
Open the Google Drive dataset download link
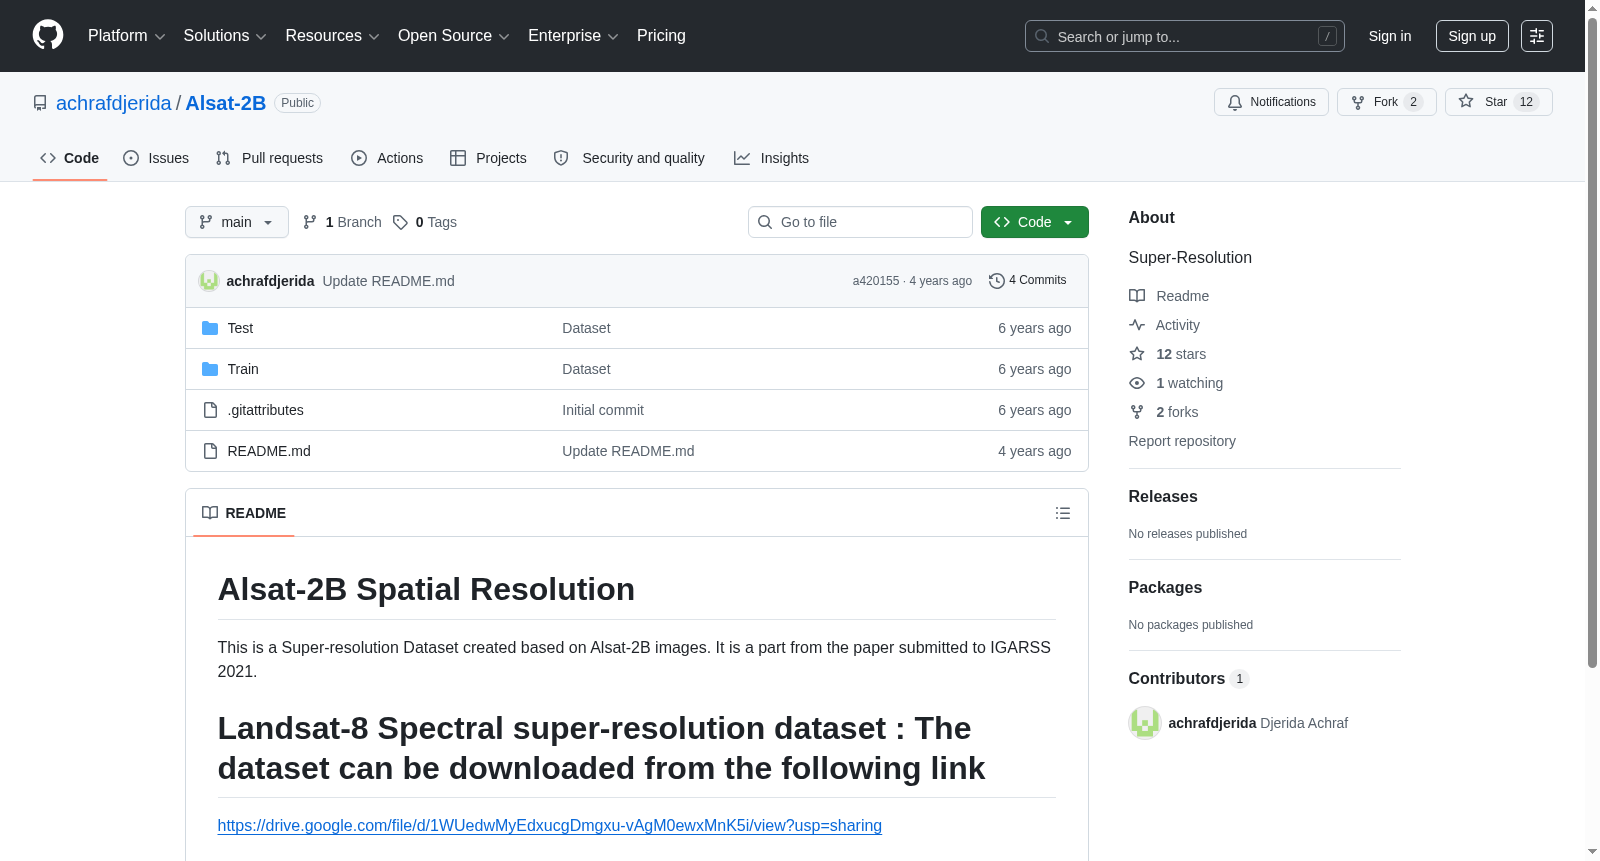[x=550, y=826]
